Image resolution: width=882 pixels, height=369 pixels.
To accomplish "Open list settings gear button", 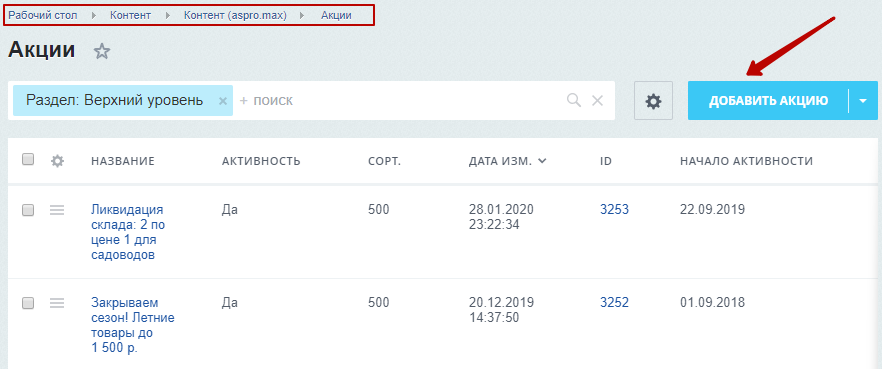I will (x=653, y=101).
